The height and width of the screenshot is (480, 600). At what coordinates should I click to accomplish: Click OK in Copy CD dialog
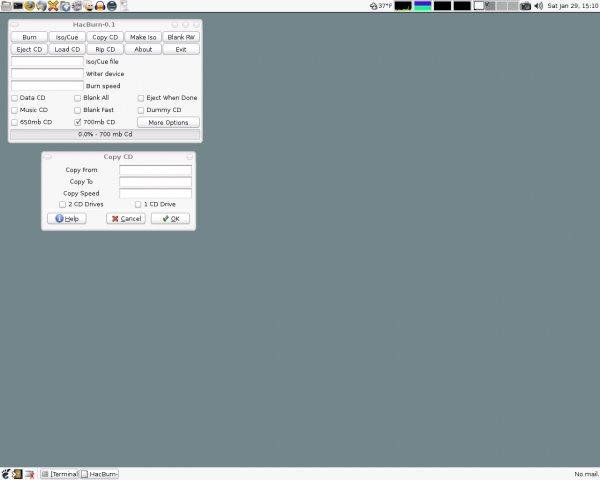[170, 218]
